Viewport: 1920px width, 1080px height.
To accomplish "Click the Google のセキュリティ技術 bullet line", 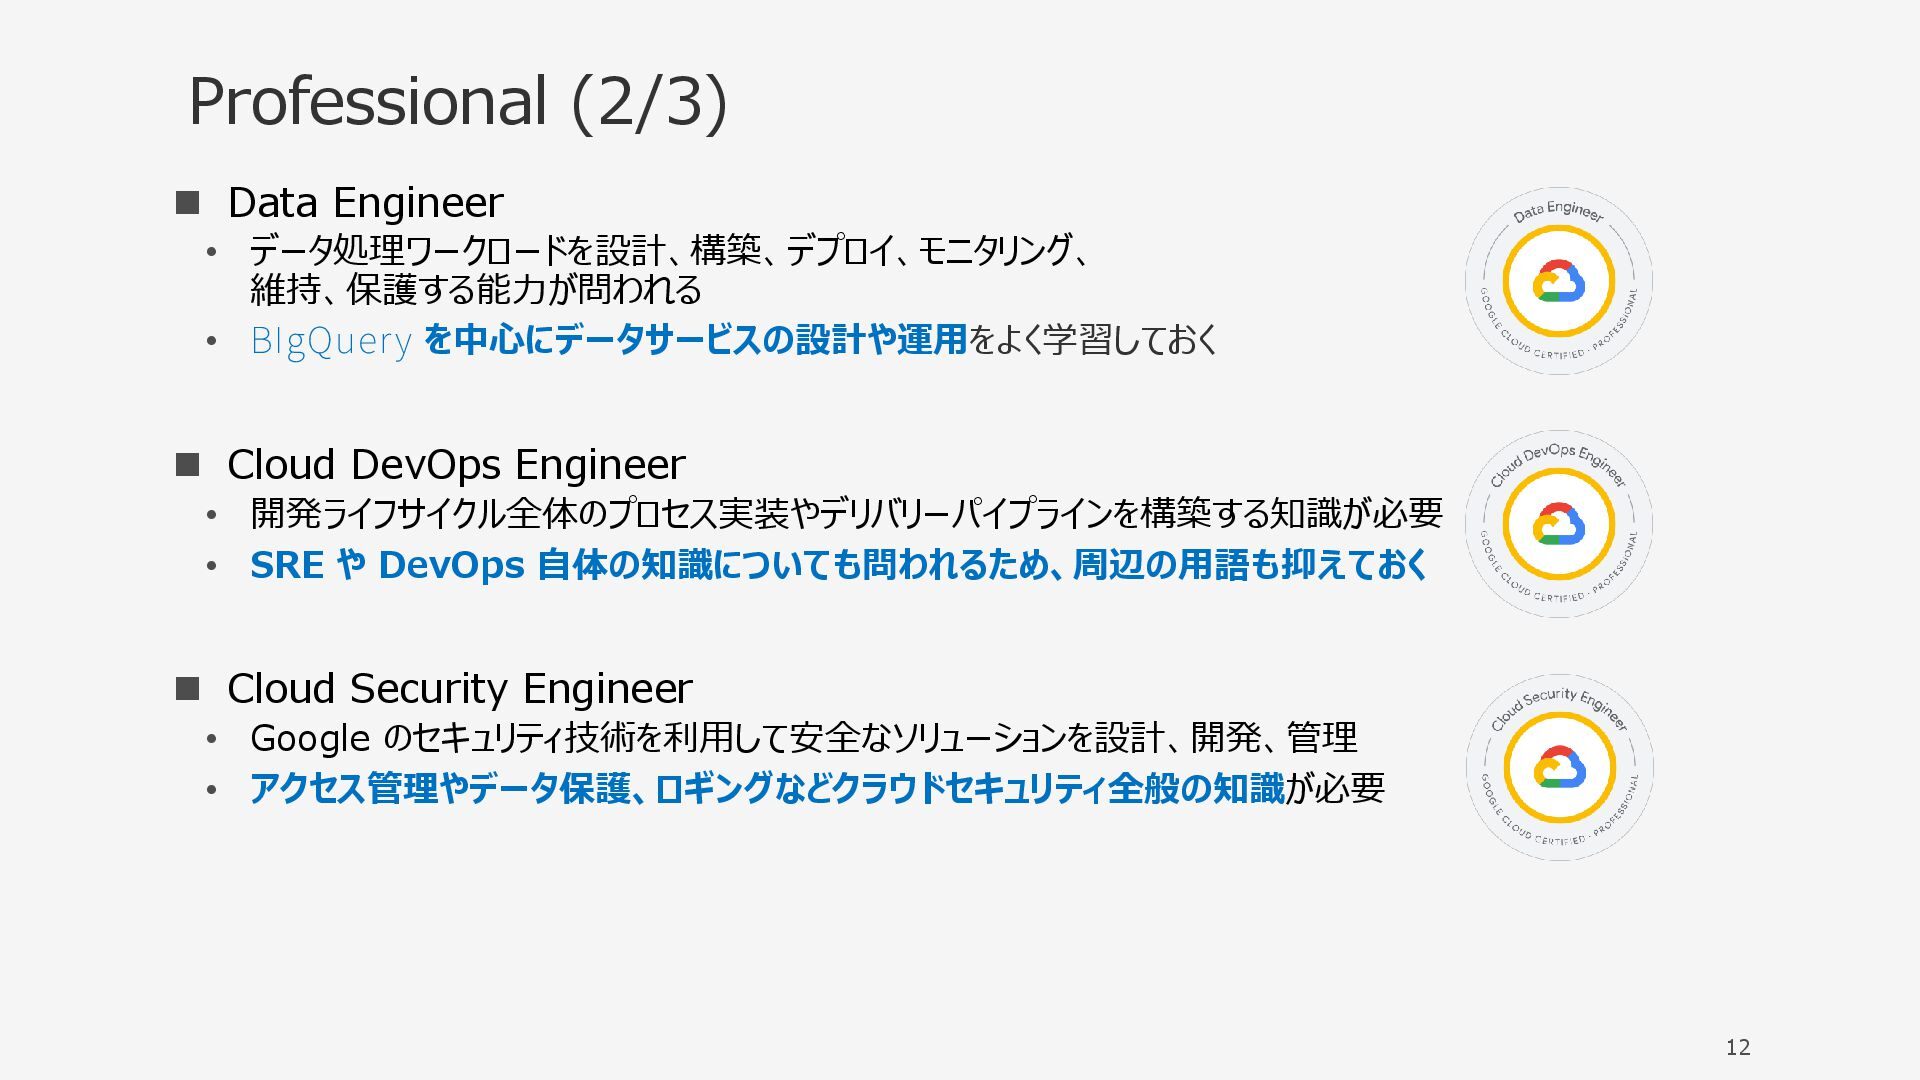I will point(803,738).
